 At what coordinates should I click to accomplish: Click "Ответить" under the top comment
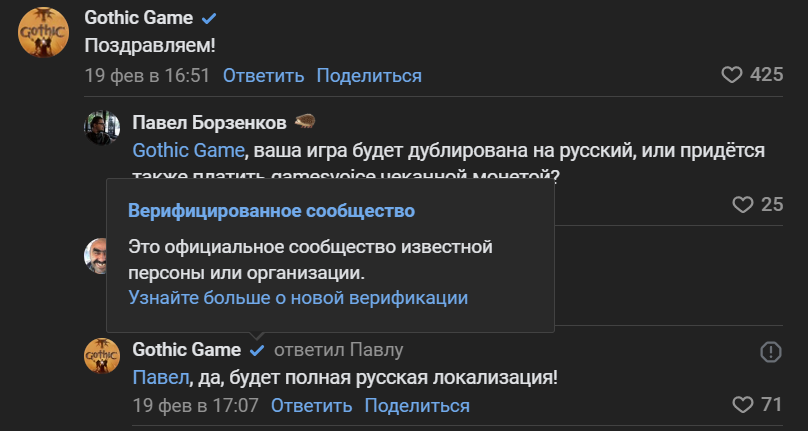(x=263, y=75)
